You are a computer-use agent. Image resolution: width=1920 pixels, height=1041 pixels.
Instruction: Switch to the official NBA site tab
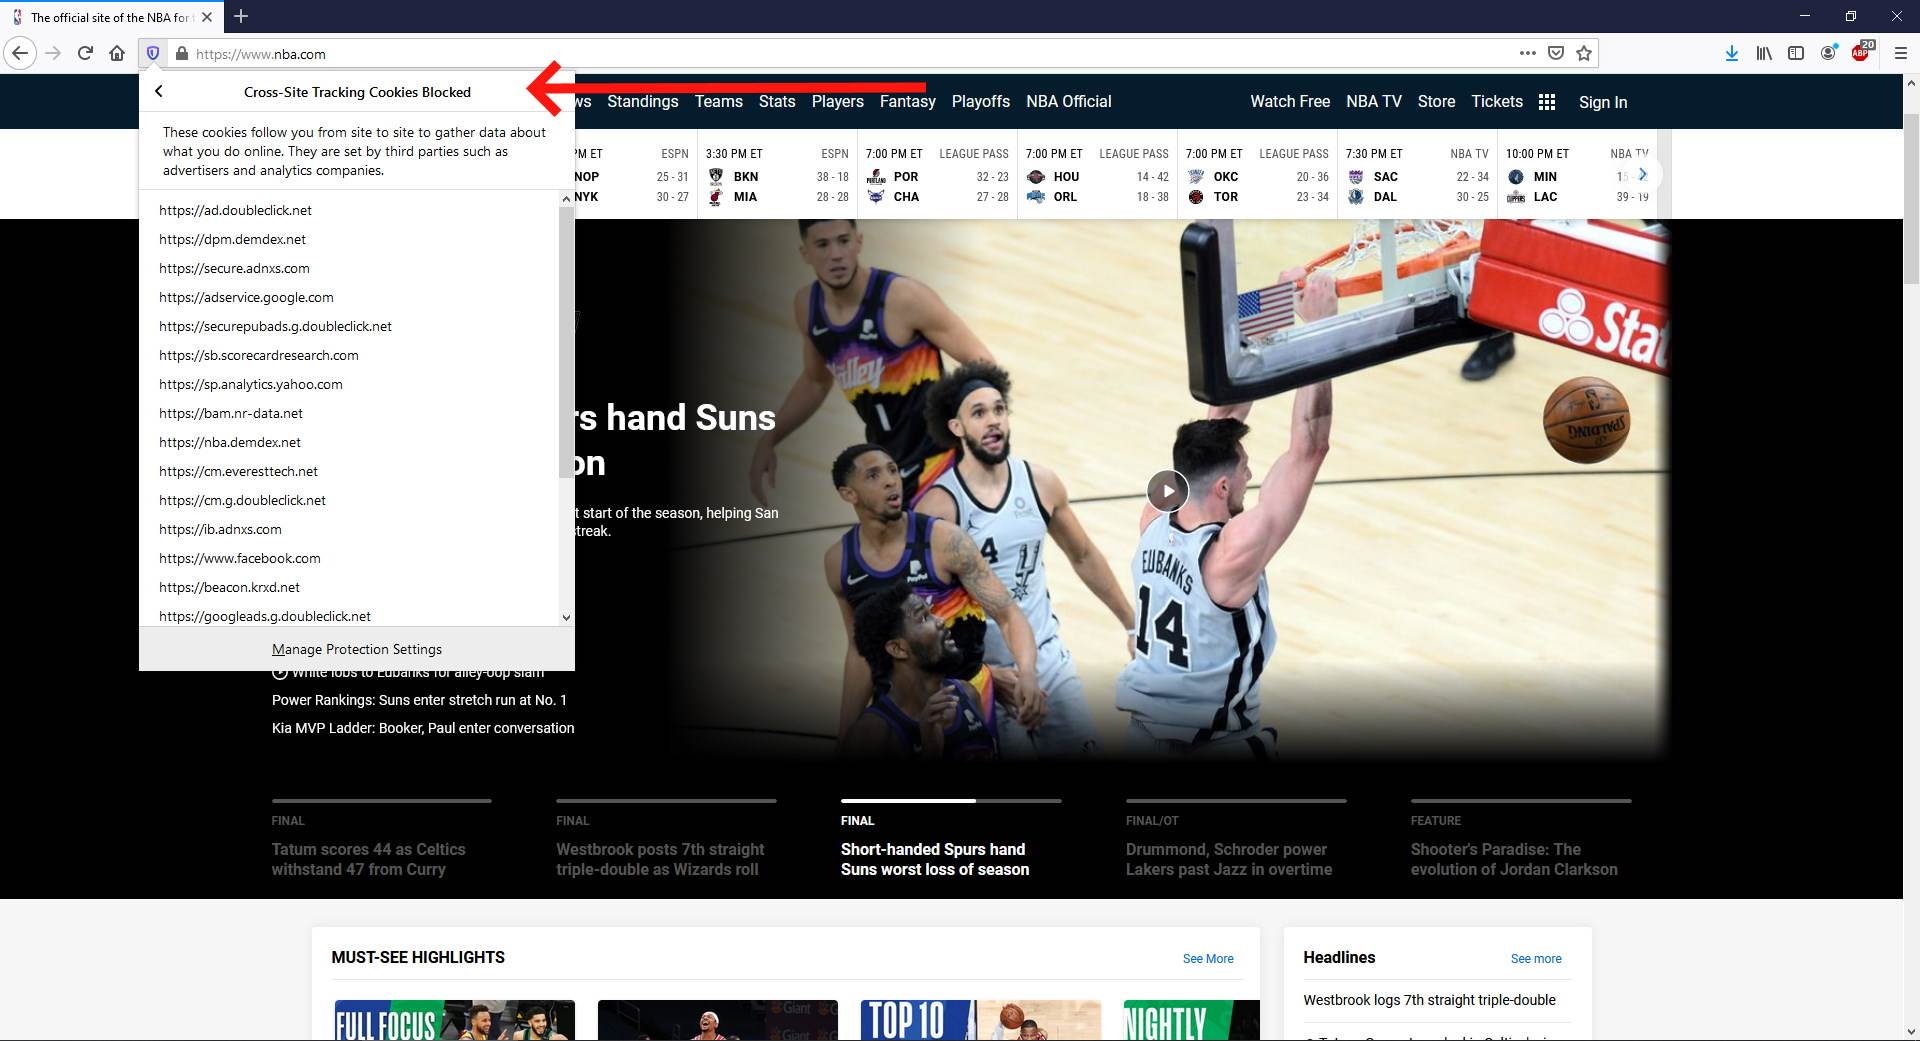[110, 17]
